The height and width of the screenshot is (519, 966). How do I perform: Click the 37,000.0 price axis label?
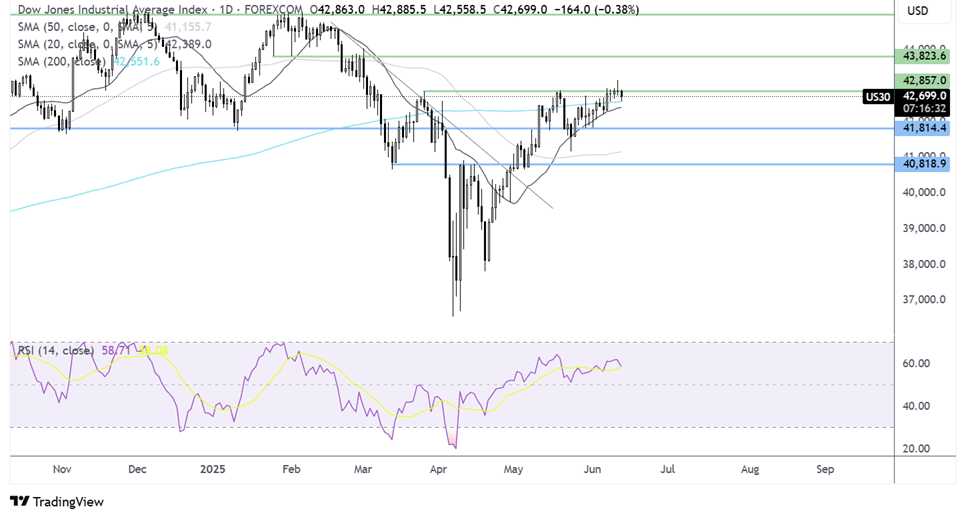click(923, 300)
